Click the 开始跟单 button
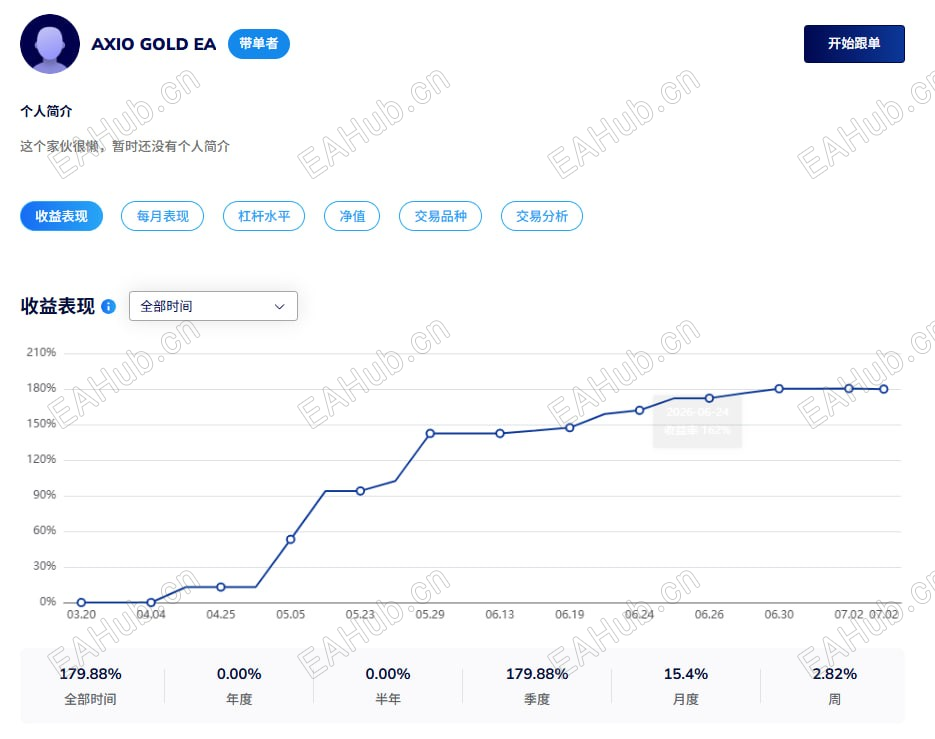The width and height of the screenshot is (935, 739). coord(854,44)
